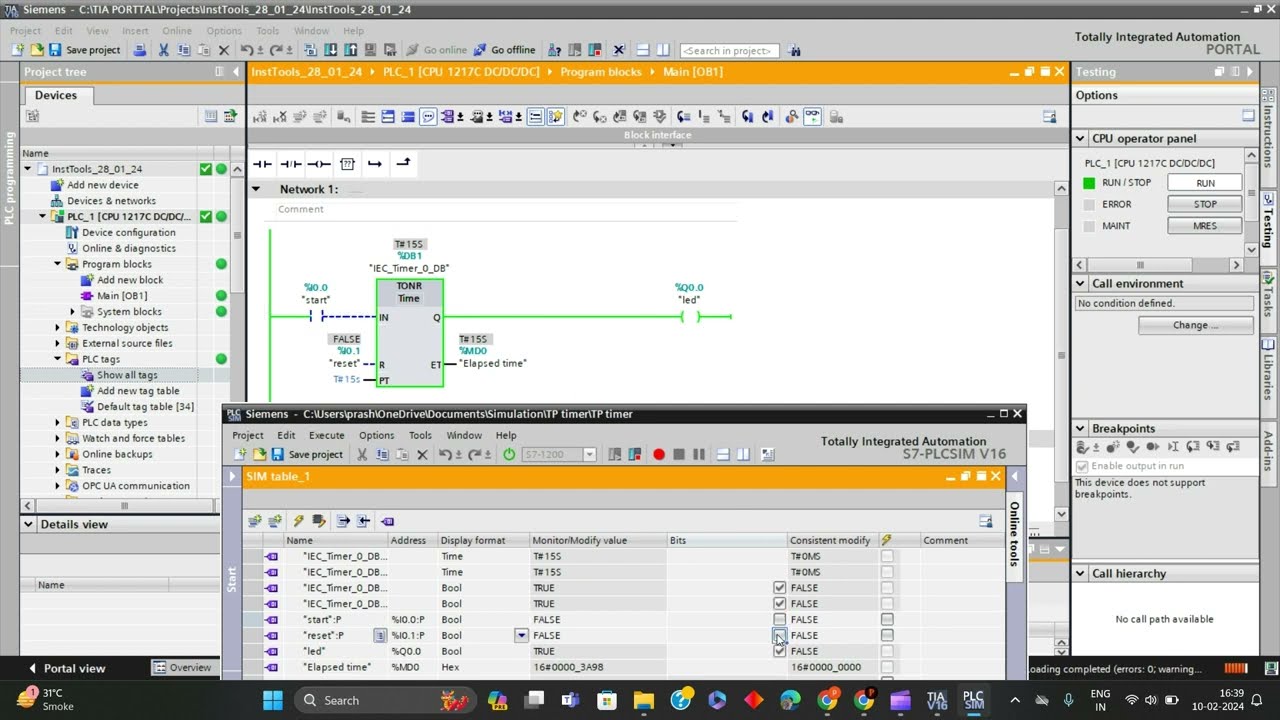This screenshot has width=1280, height=720.
Task: Select the Devices tab in Project tree
Action: point(56,95)
